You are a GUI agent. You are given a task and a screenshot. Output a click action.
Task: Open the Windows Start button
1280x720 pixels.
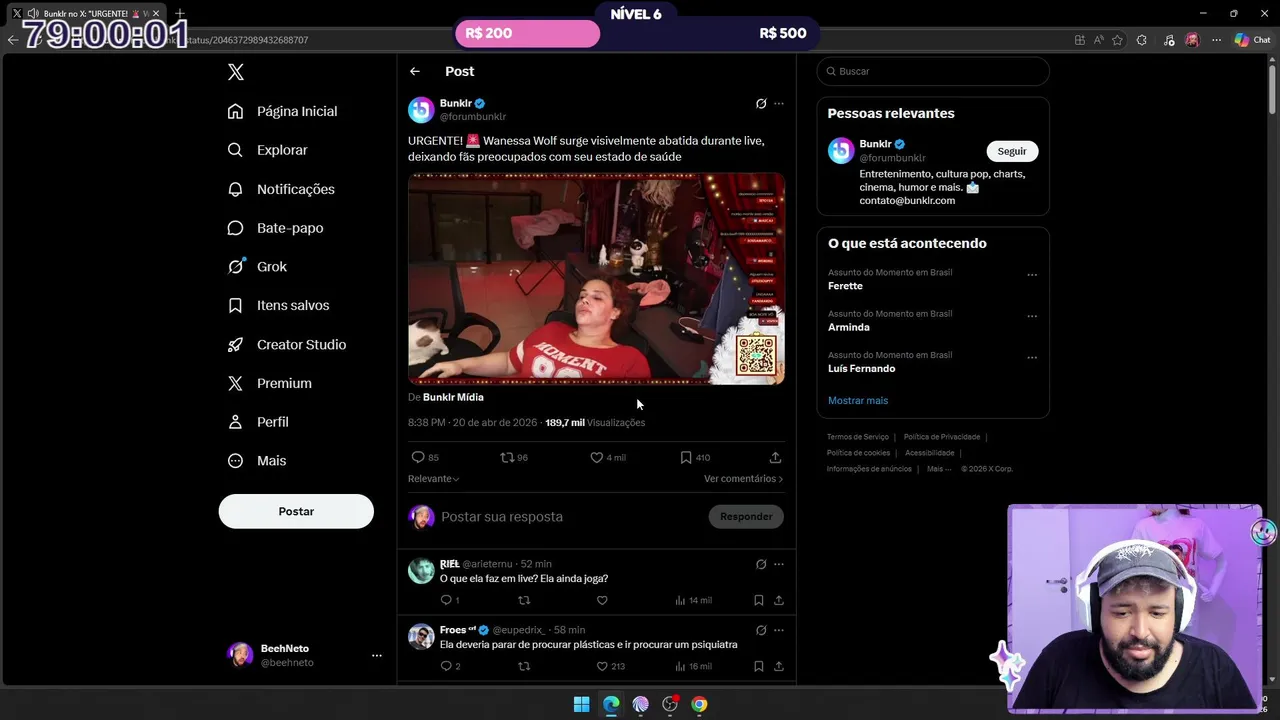581,704
